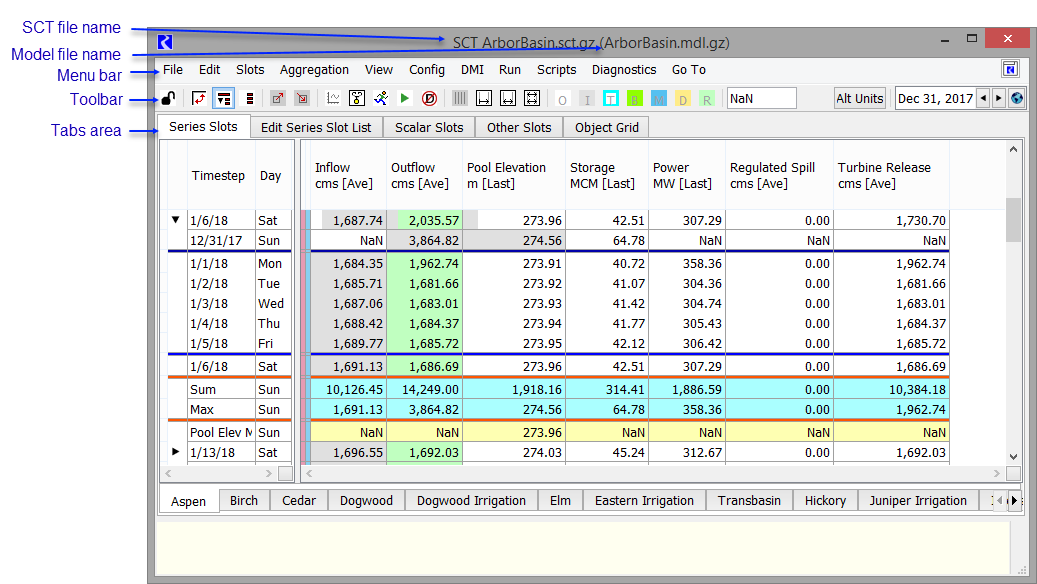Toggle the blue M flag button
The height and width of the screenshot is (584, 1037).
pos(659,98)
